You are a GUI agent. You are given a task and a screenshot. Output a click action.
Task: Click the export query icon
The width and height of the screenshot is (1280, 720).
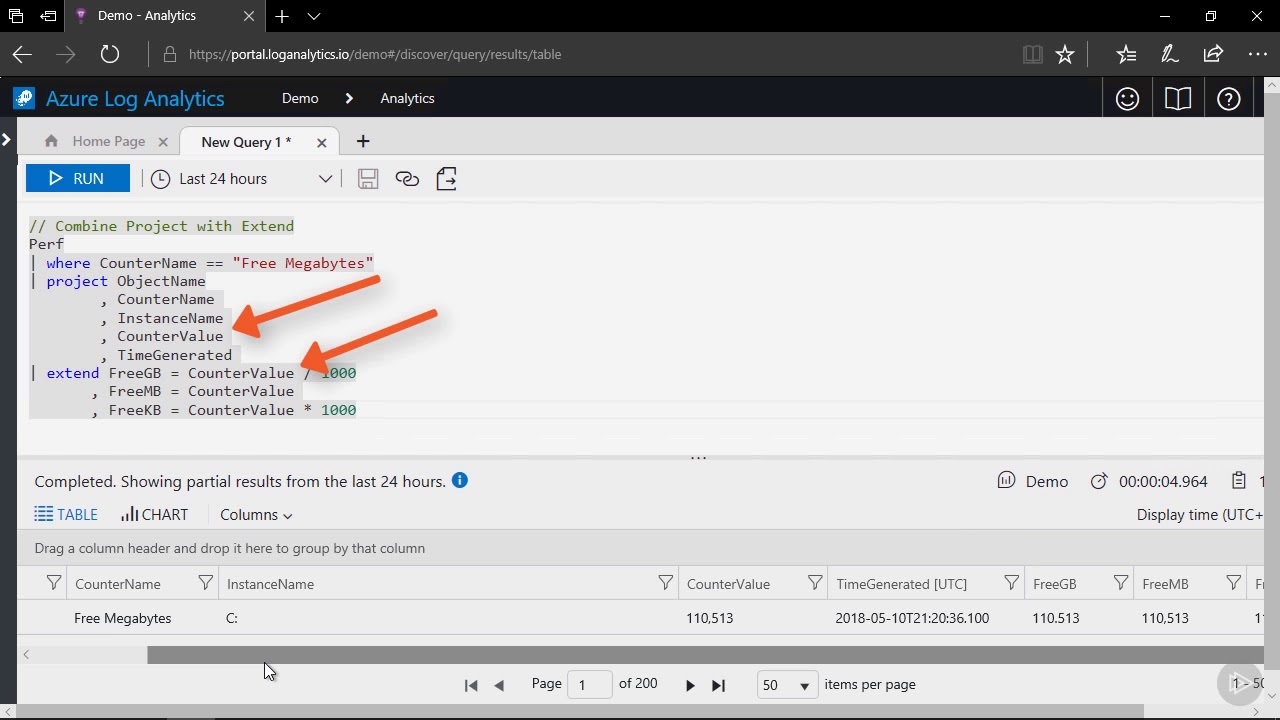coord(447,179)
